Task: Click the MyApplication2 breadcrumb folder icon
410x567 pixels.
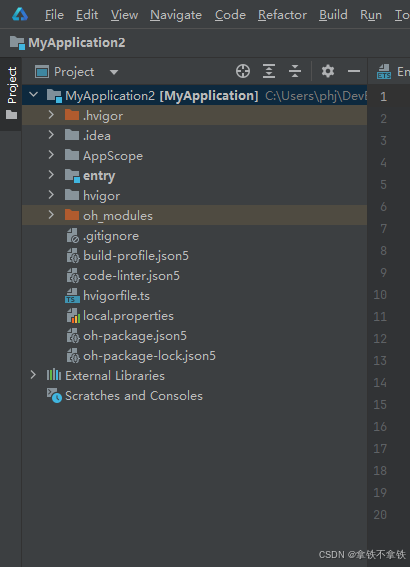Action: point(17,43)
